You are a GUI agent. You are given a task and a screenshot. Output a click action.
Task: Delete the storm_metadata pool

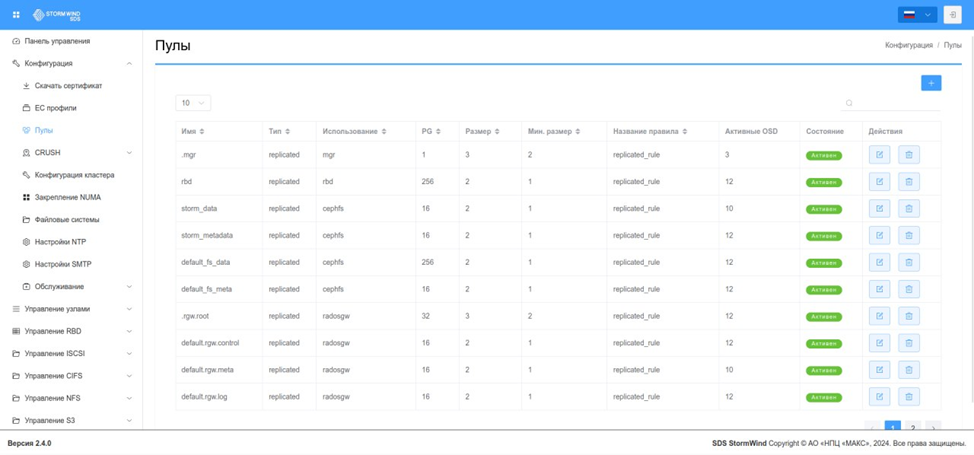pyautogui.click(x=909, y=236)
